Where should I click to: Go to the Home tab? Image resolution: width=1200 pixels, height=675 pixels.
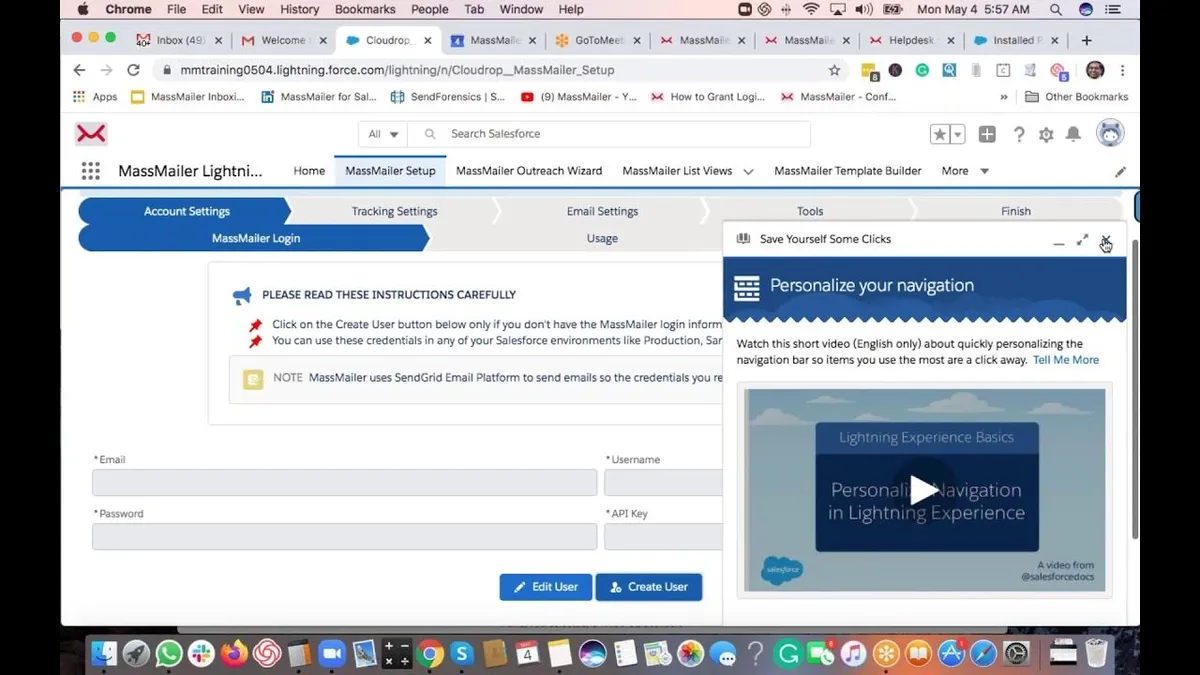[309, 171]
